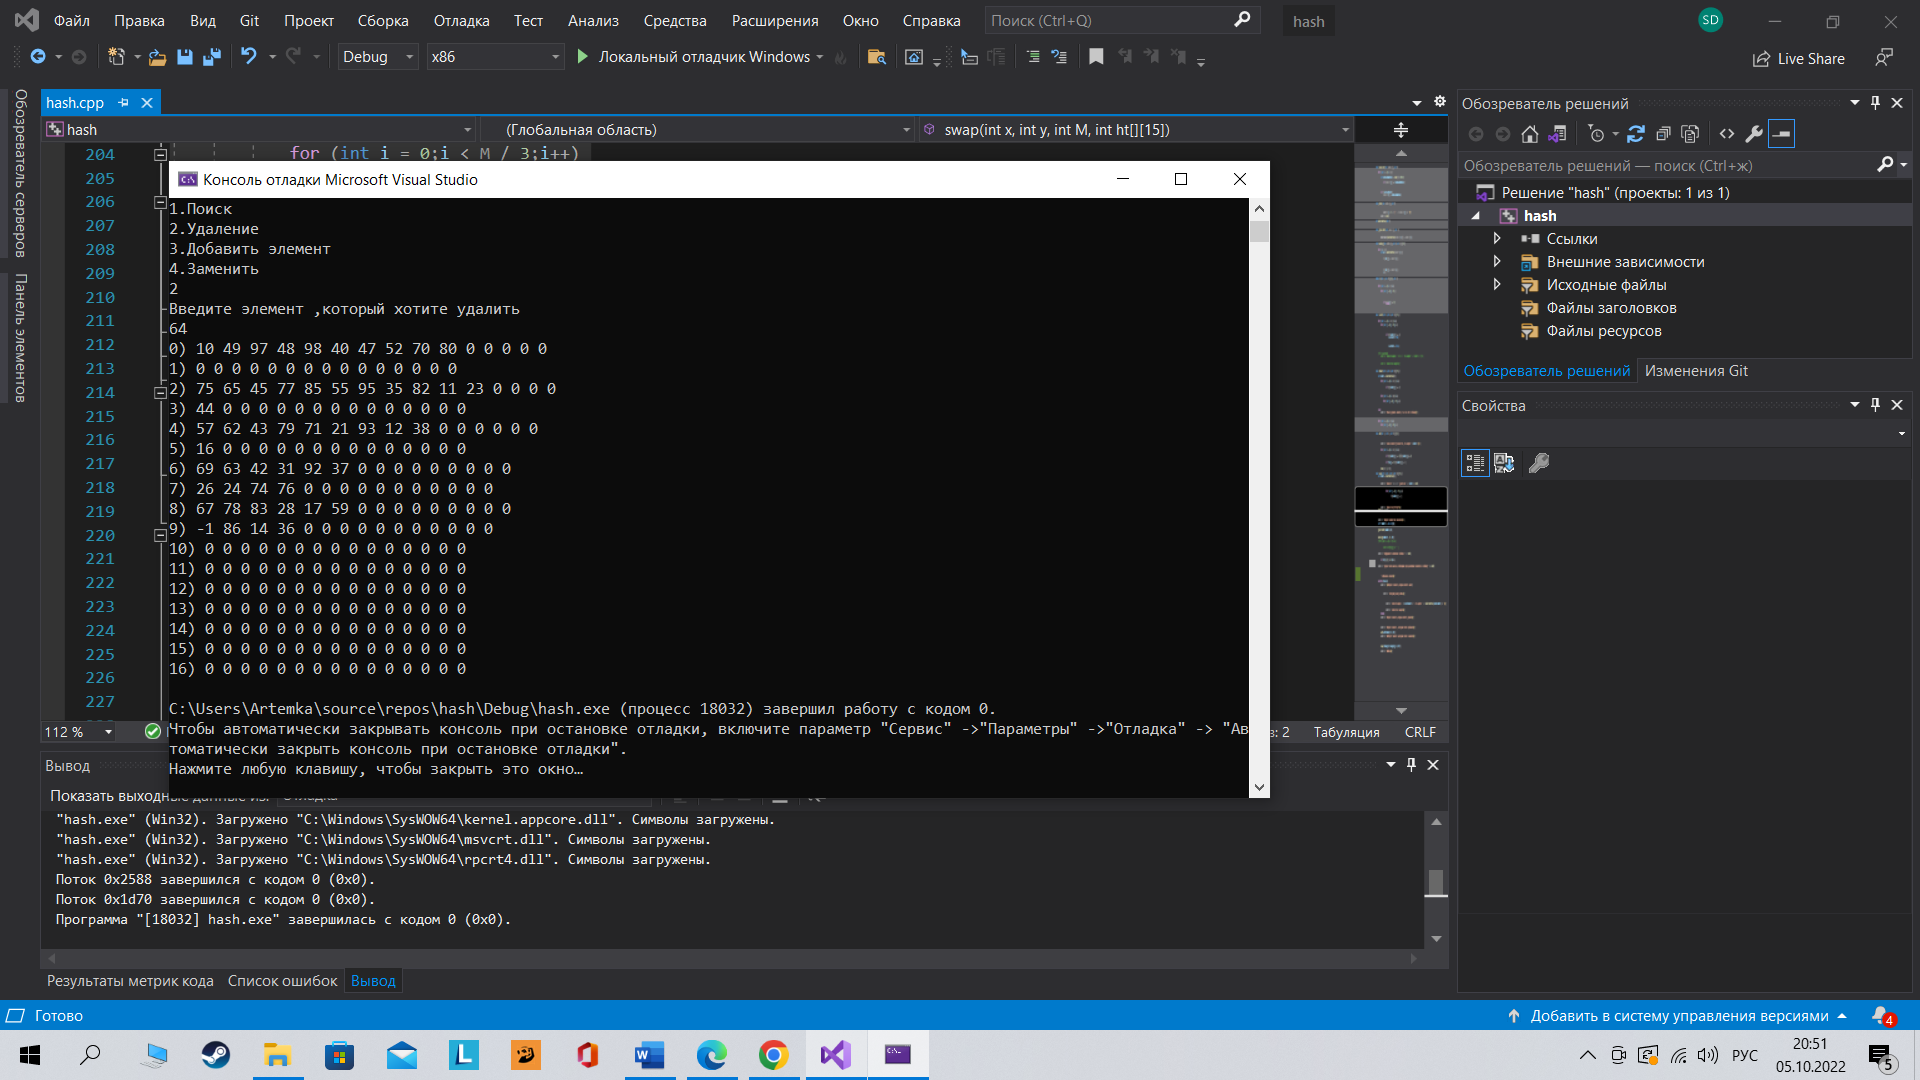Viewport: 1920px width, 1080px height.
Task: Comment out the selected lines icon
Action: point(1033,57)
